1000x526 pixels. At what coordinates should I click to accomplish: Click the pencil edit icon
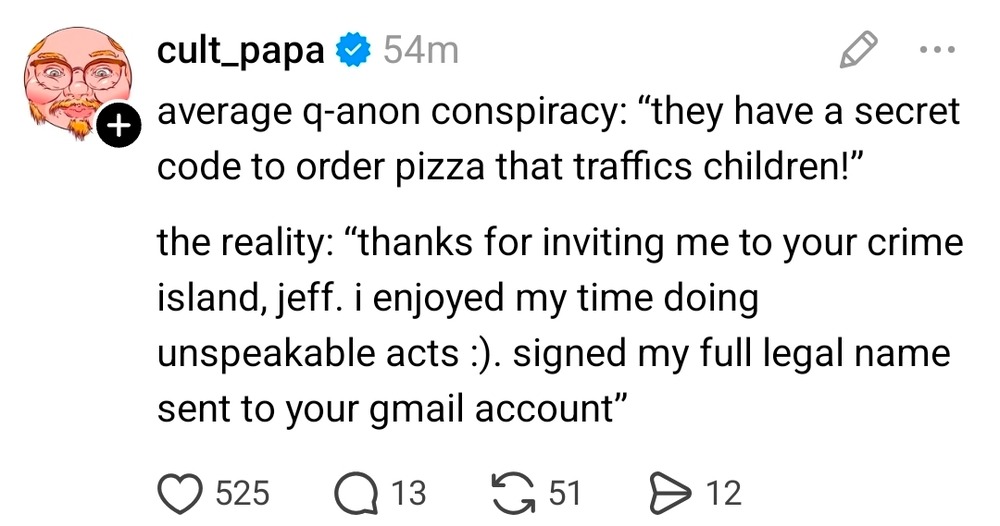click(859, 49)
